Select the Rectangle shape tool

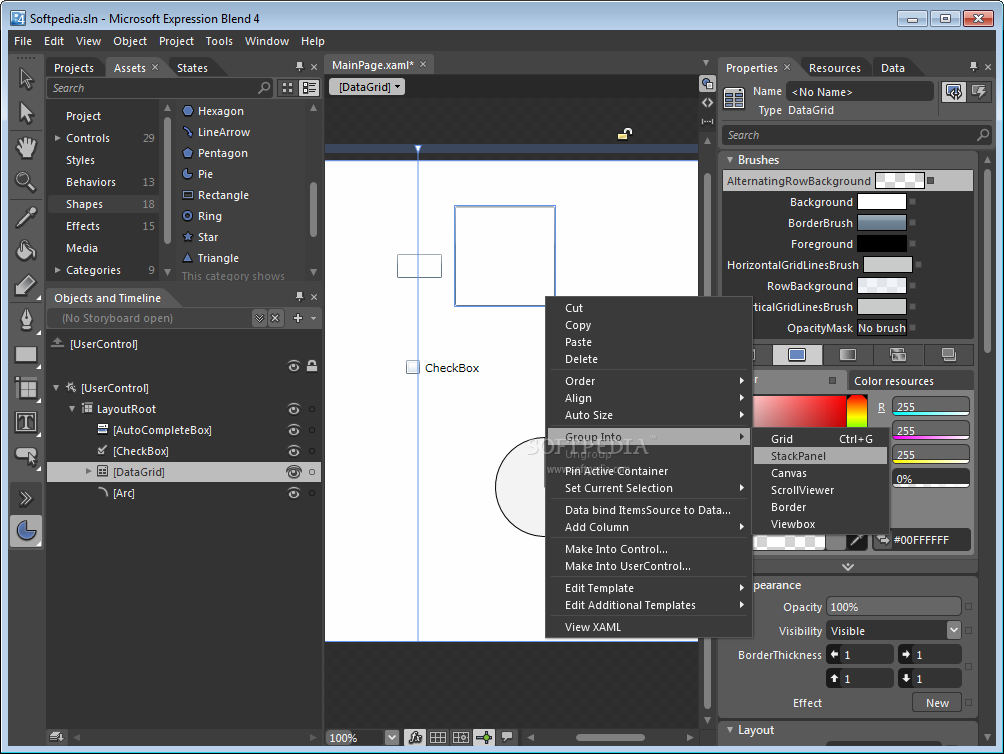point(26,354)
